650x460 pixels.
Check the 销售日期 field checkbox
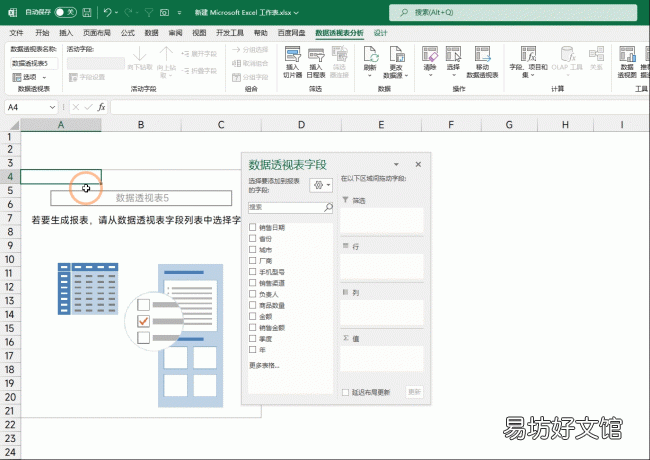[x=252, y=227]
